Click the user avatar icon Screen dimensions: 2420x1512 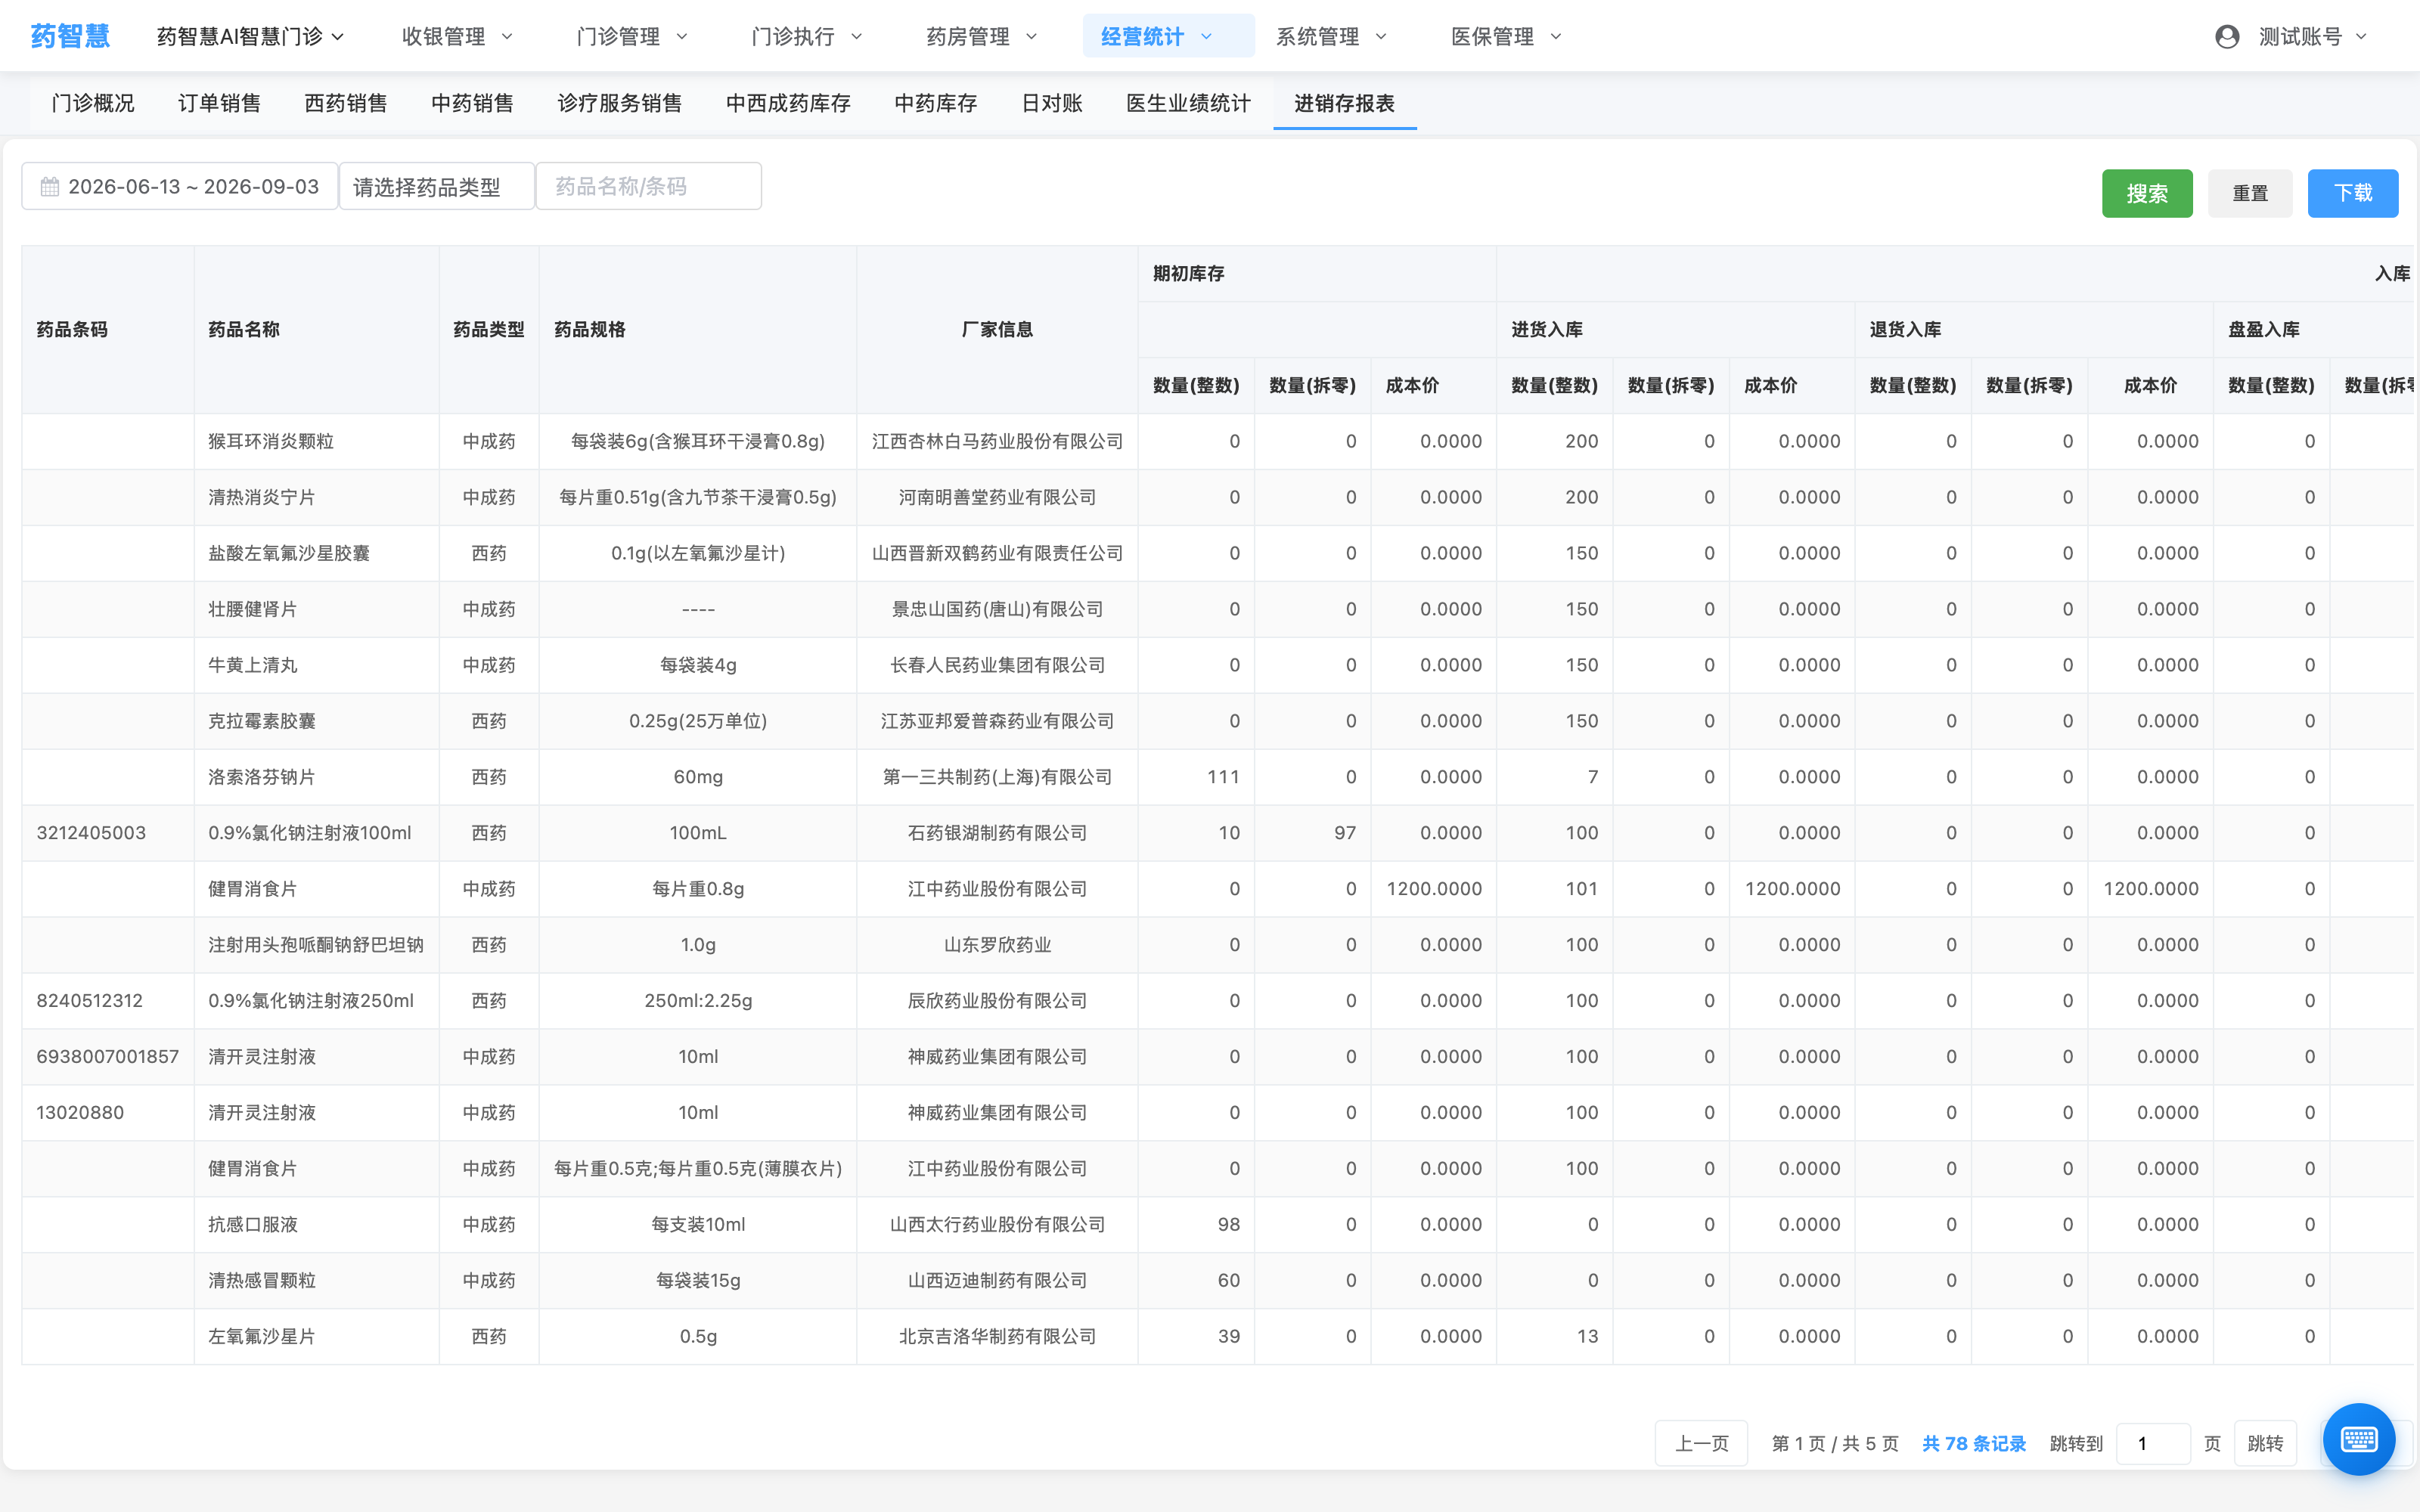point(2227,37)
